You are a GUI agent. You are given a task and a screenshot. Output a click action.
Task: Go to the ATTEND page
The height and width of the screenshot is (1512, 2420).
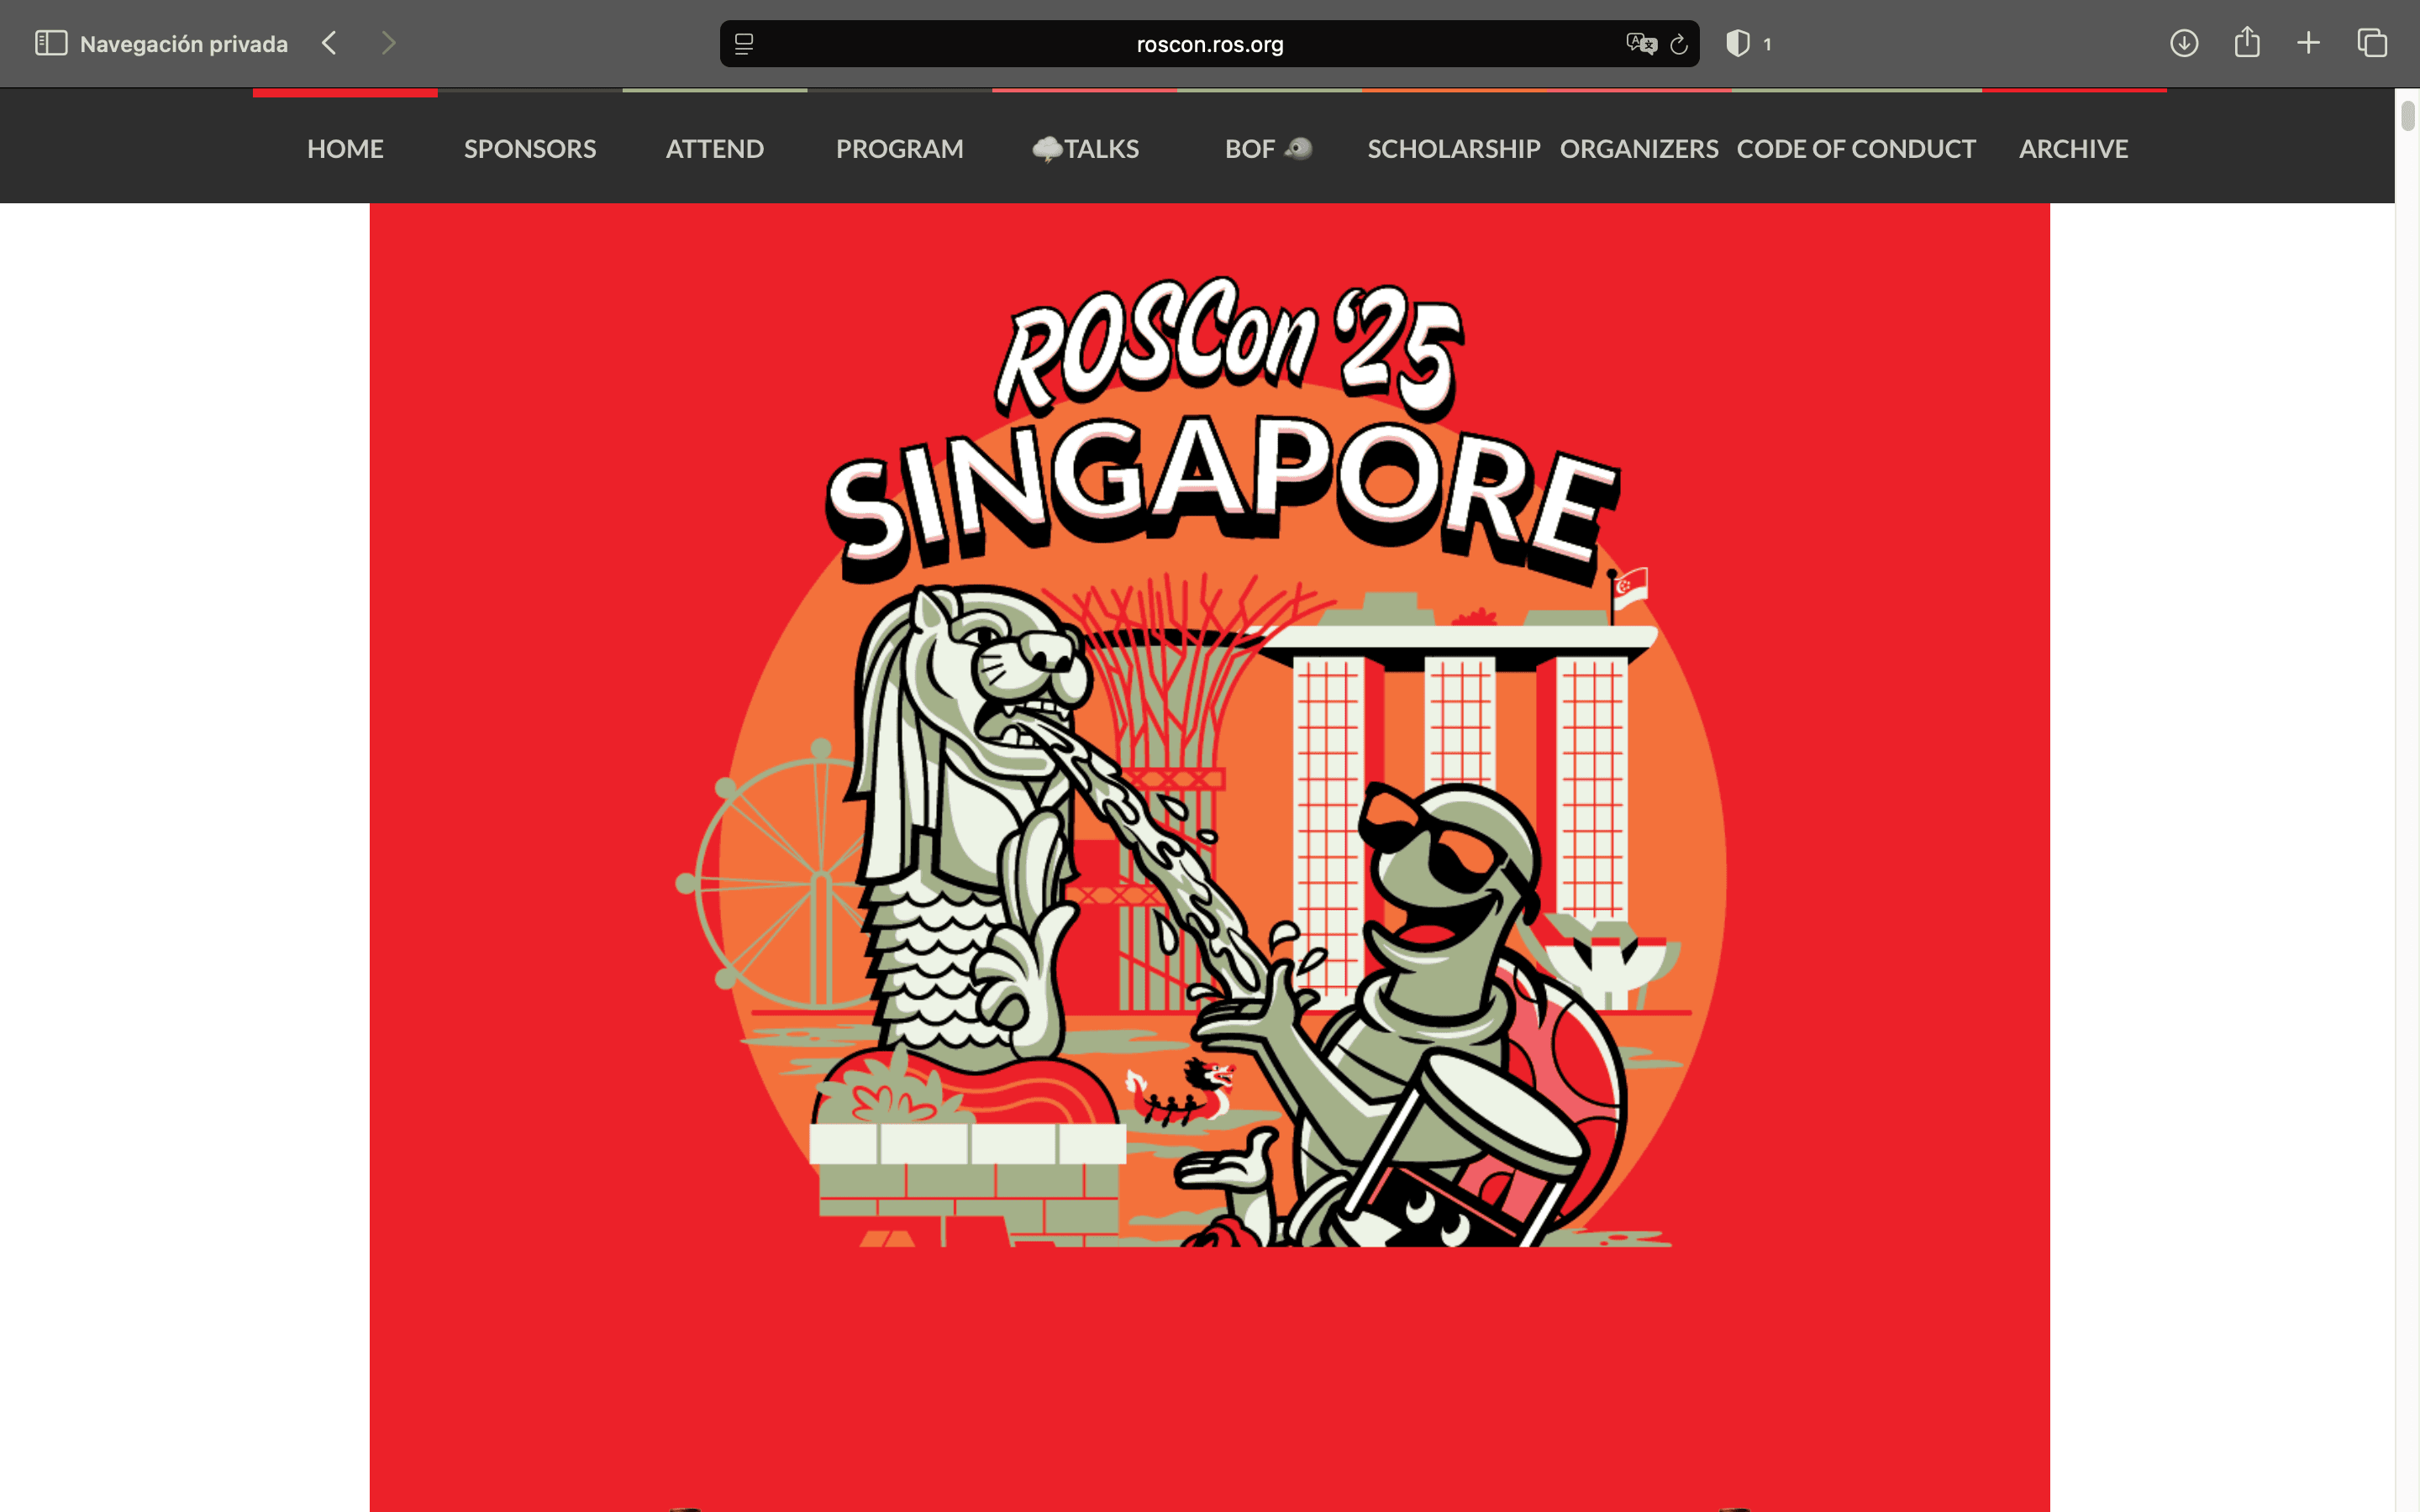[x=715, y=149]
